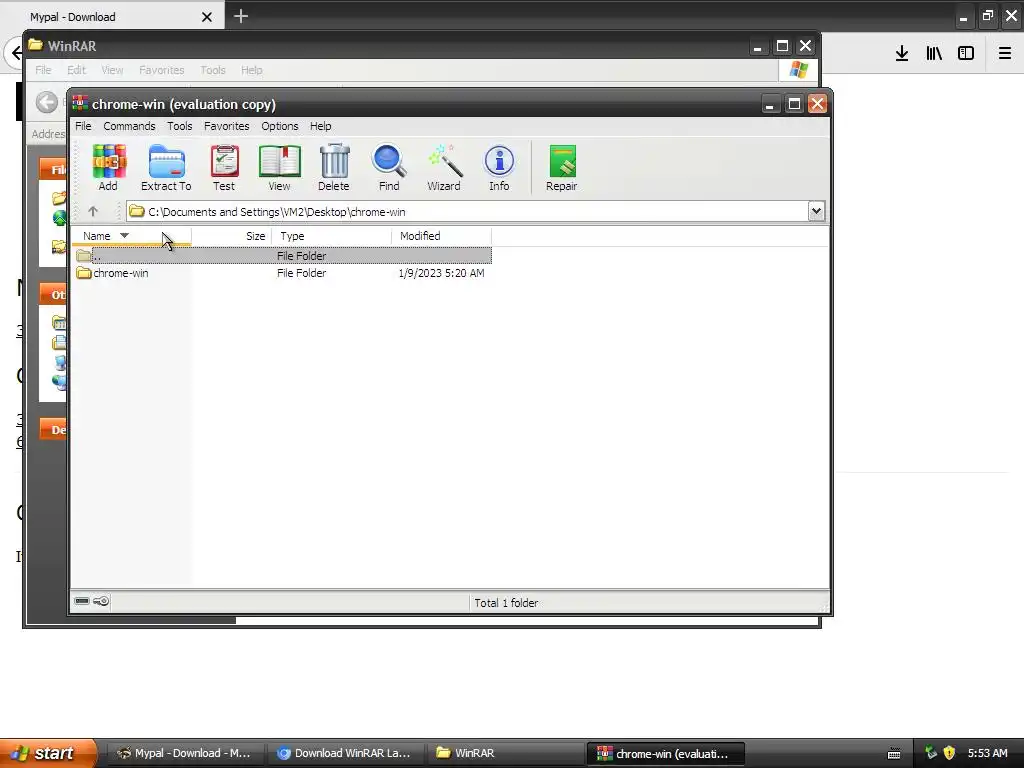Click 'Total 1 folder' status text
Screen dimensions: 1024x768
[x=506, y=603]
